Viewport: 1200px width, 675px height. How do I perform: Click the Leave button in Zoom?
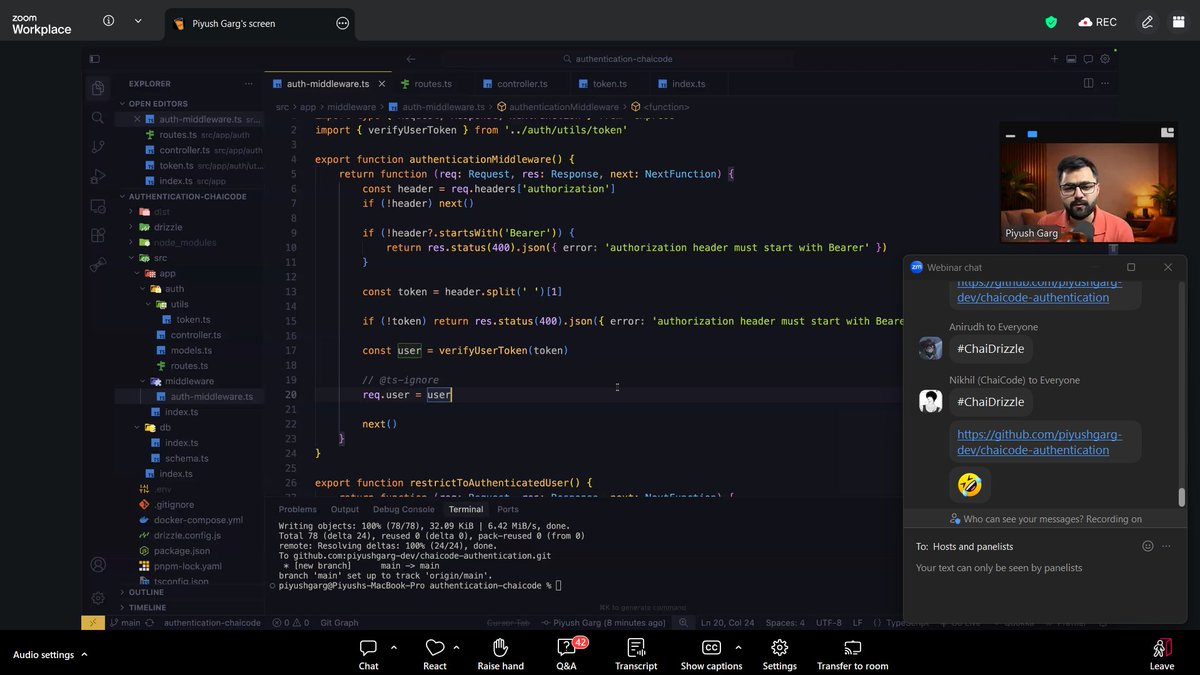tap(1161, 652)
